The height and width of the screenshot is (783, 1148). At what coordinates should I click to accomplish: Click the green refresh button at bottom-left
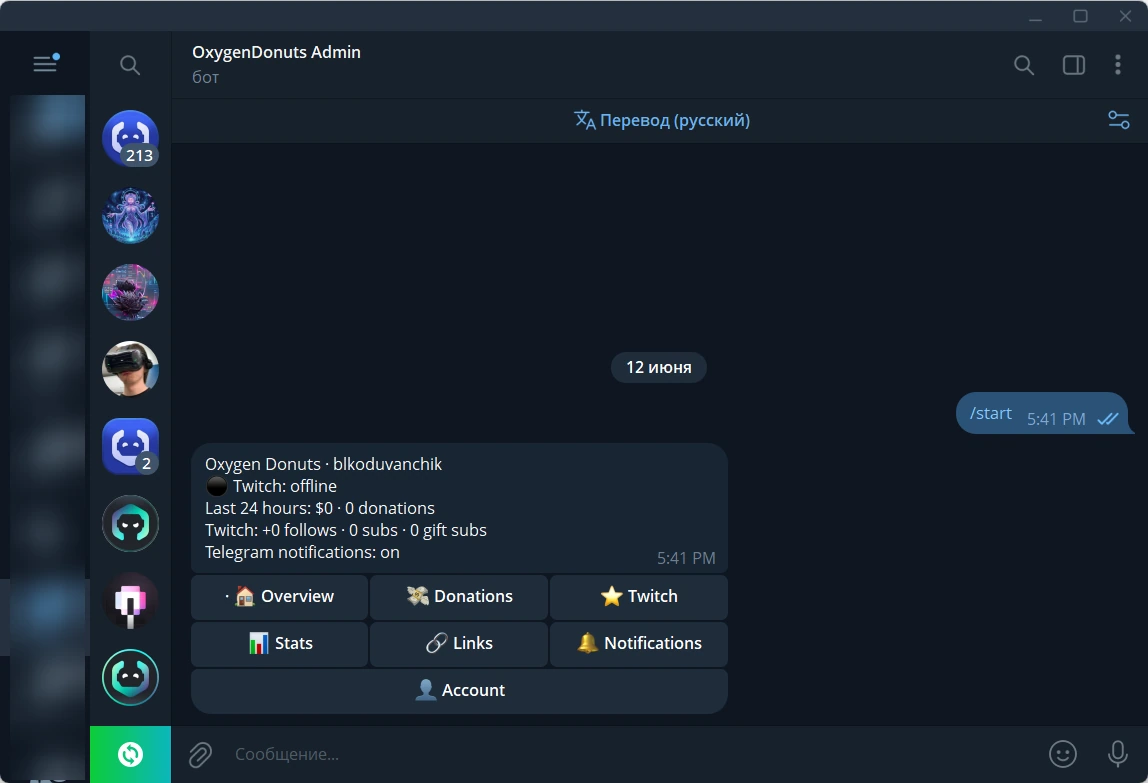tap(130, 754)
